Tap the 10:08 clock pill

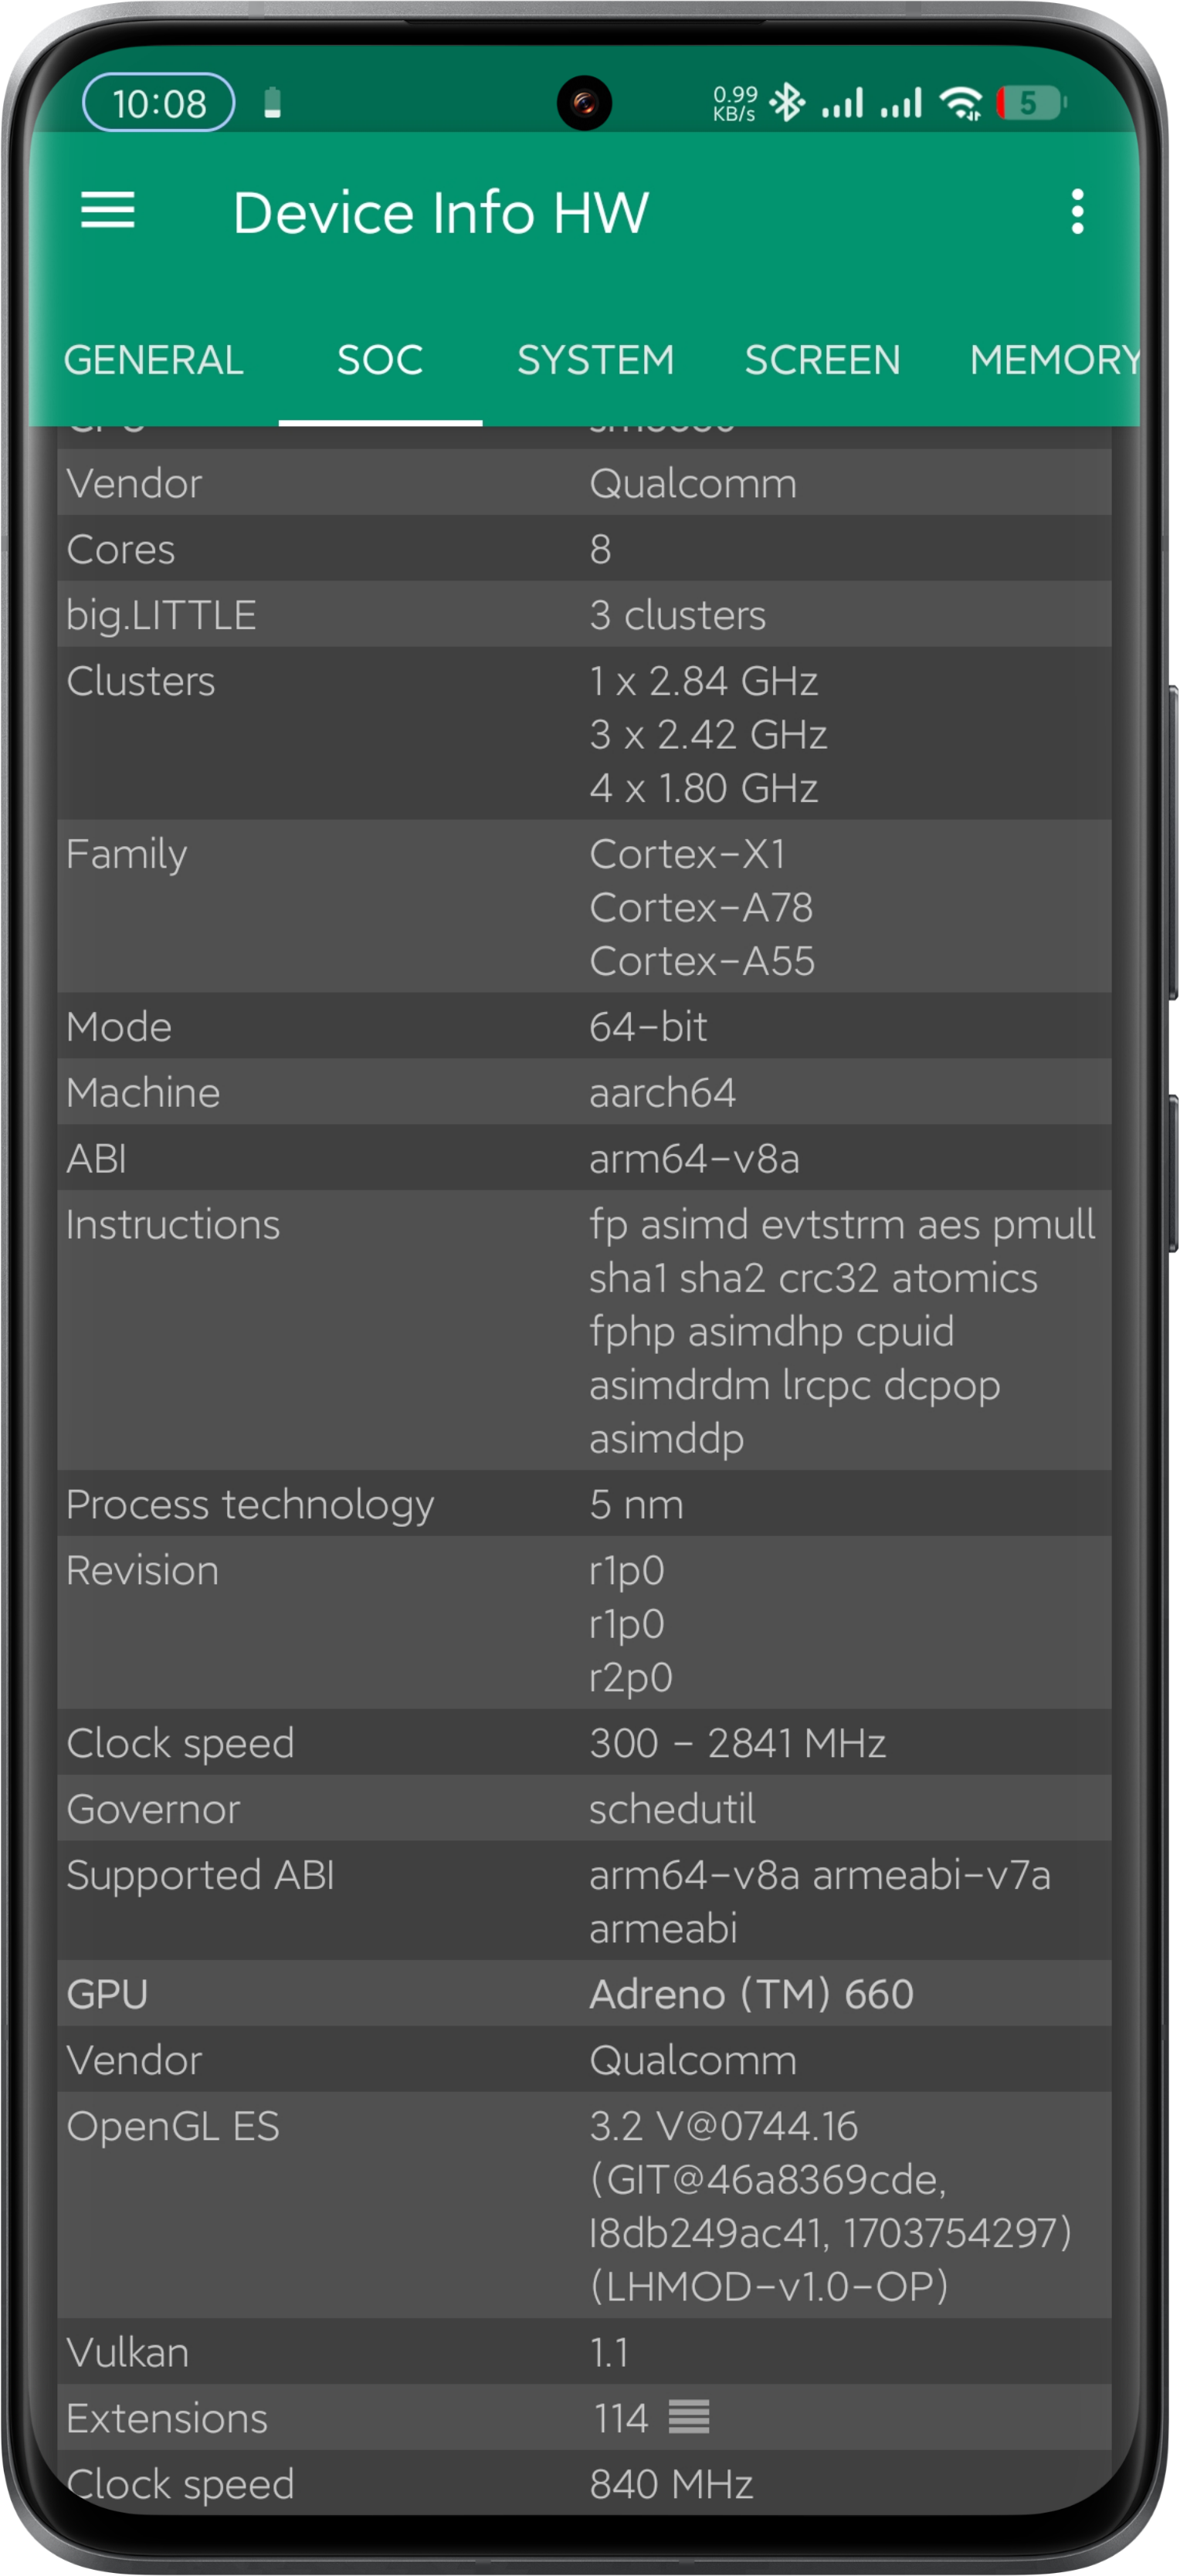tap(159, 103)
